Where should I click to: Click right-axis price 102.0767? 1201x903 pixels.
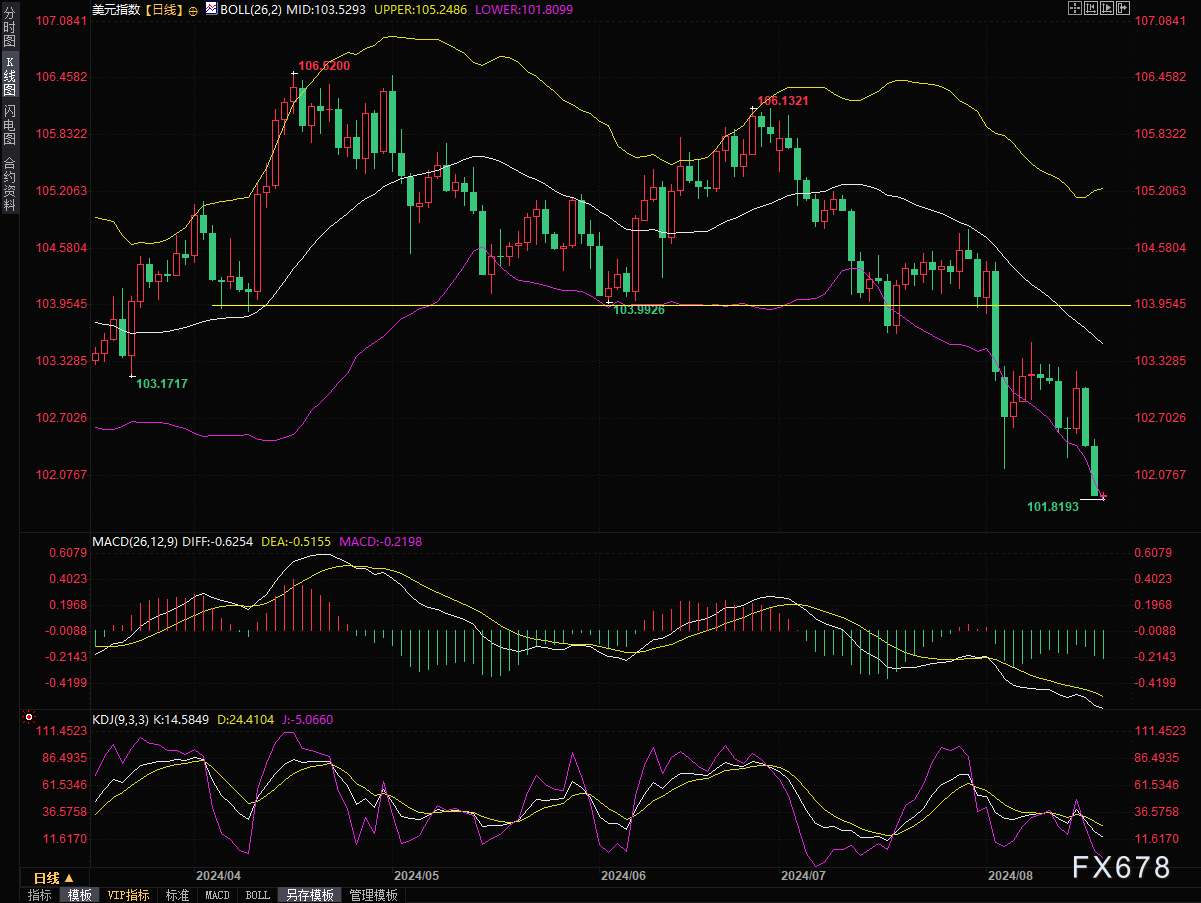point(1161,474)
